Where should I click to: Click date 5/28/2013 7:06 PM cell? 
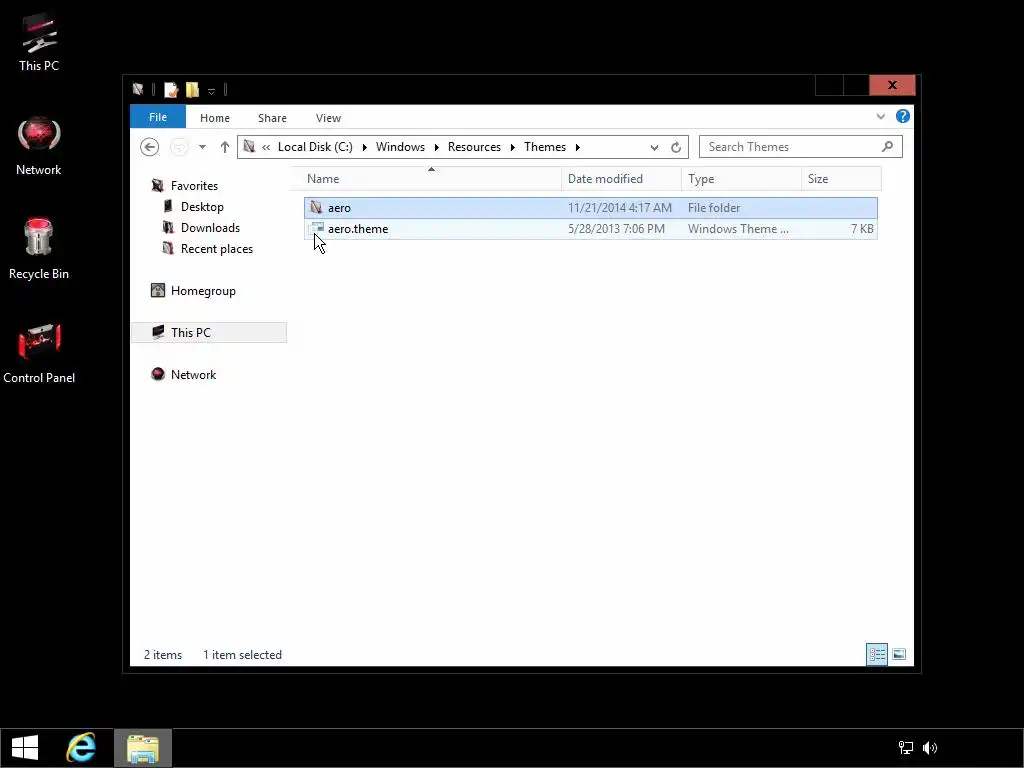point(616,229)
